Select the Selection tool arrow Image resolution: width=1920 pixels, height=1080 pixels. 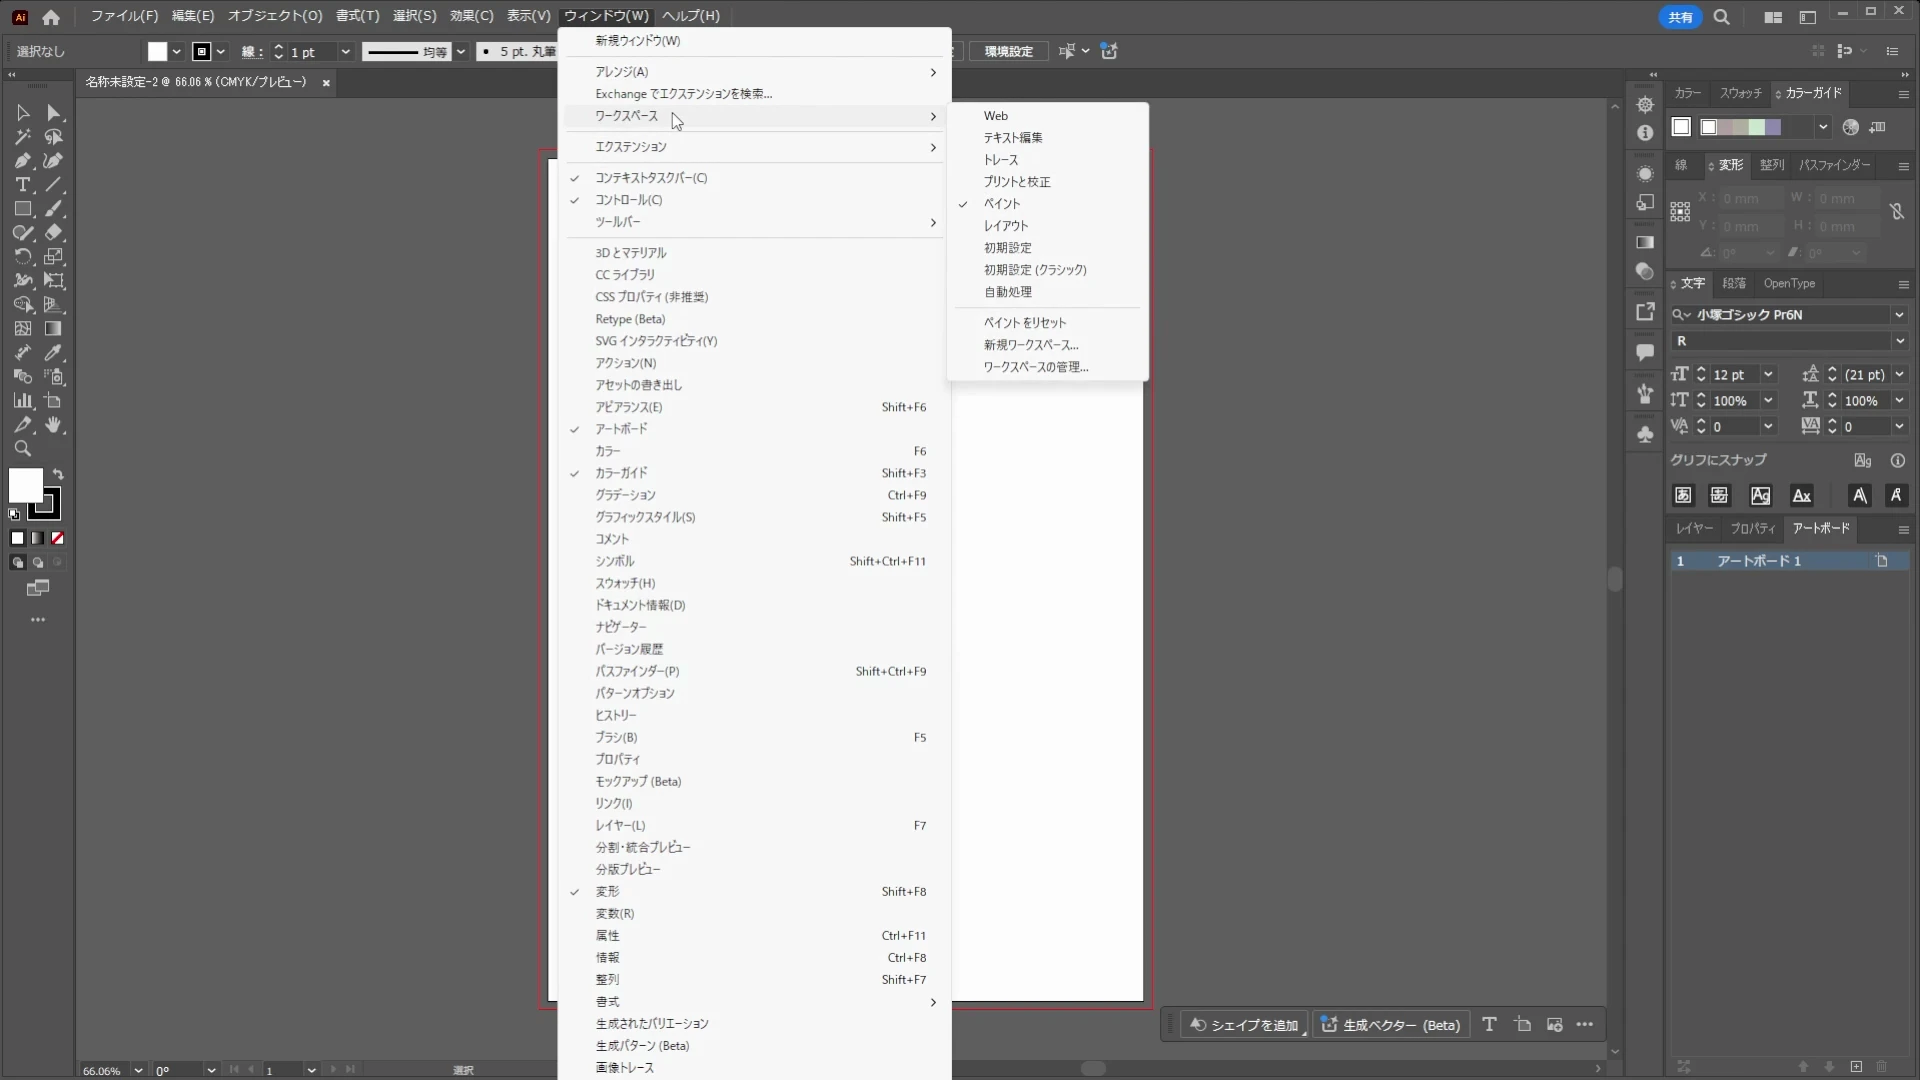tap(22, 113)
